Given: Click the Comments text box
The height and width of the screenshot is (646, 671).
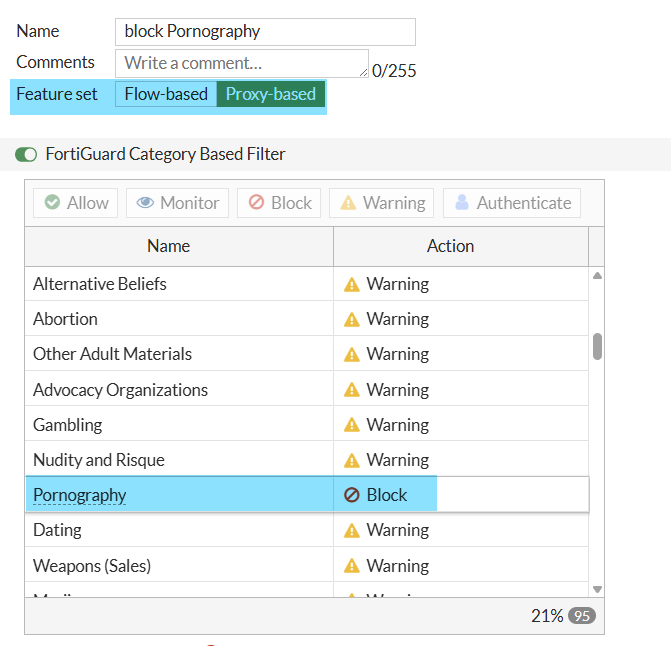Looking at the screenshot, I should tap(241, 63).
